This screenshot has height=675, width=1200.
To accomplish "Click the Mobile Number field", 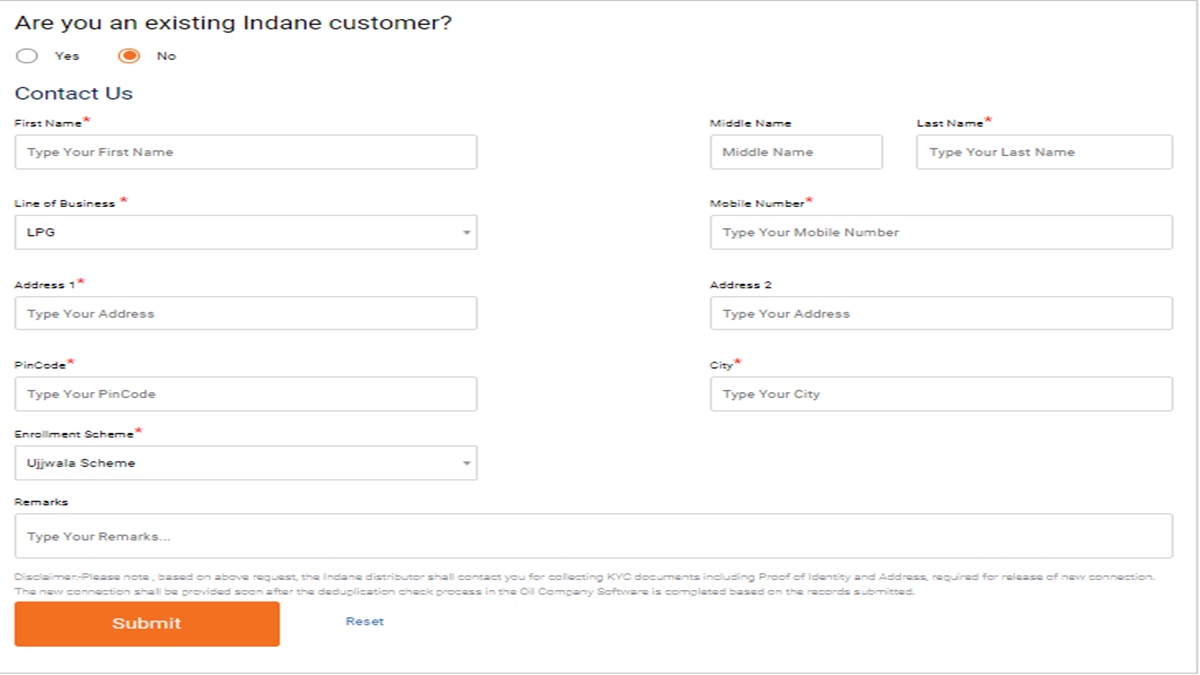I will 941,232.
